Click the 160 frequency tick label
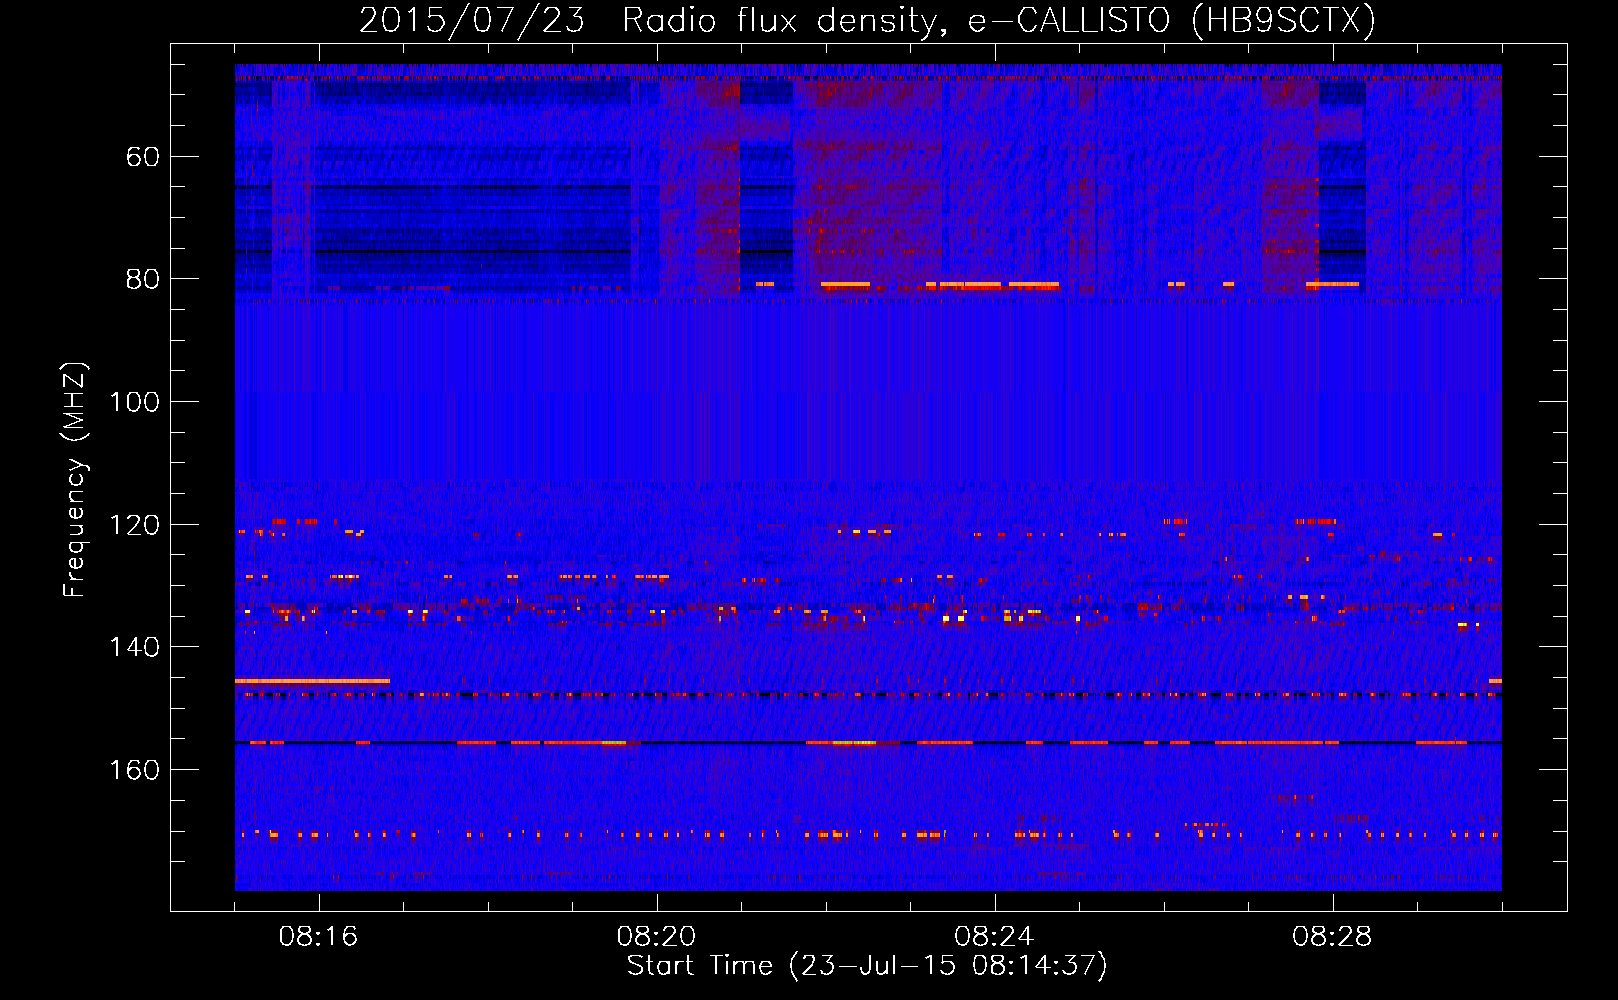This screenshot has height=1000, width=1618. 135,770
